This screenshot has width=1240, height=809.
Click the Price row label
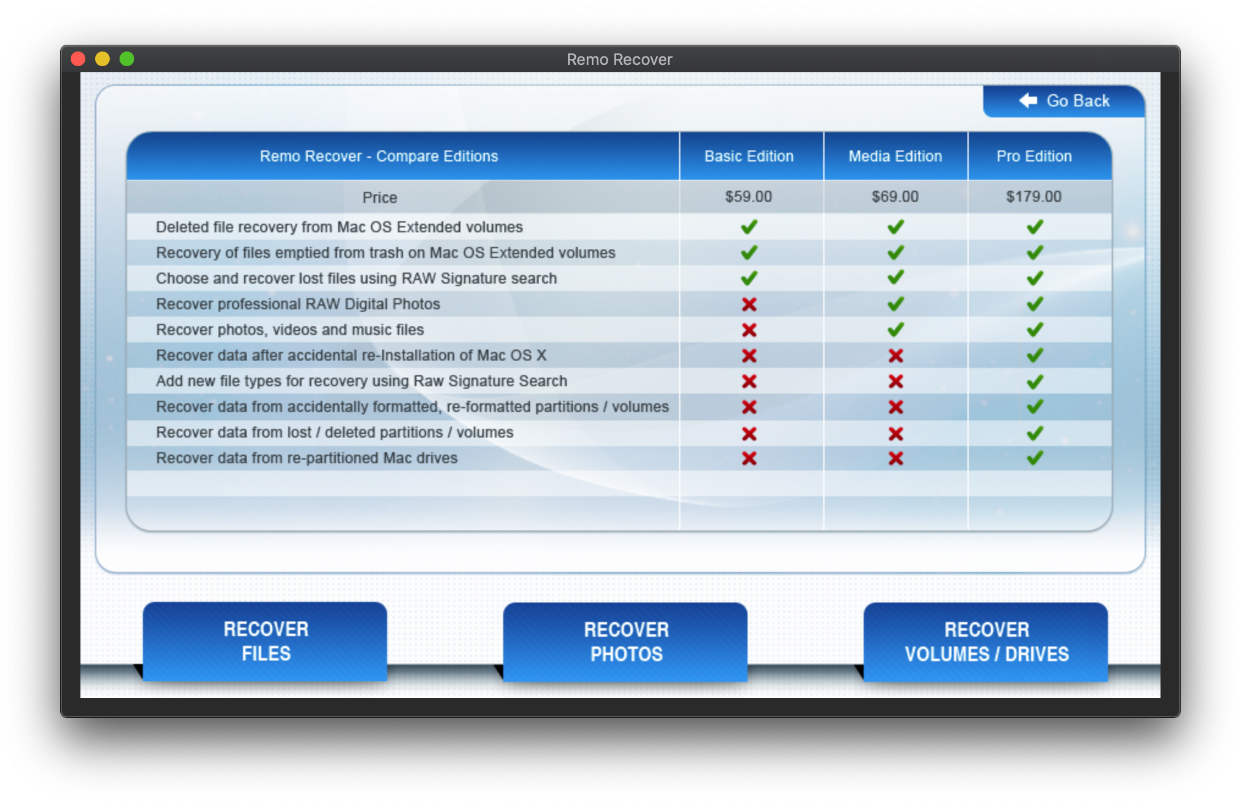click(x=380, y=197)
